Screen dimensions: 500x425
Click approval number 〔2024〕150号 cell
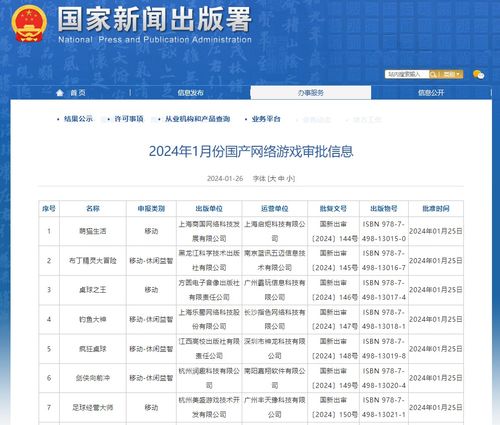(333, 408)
